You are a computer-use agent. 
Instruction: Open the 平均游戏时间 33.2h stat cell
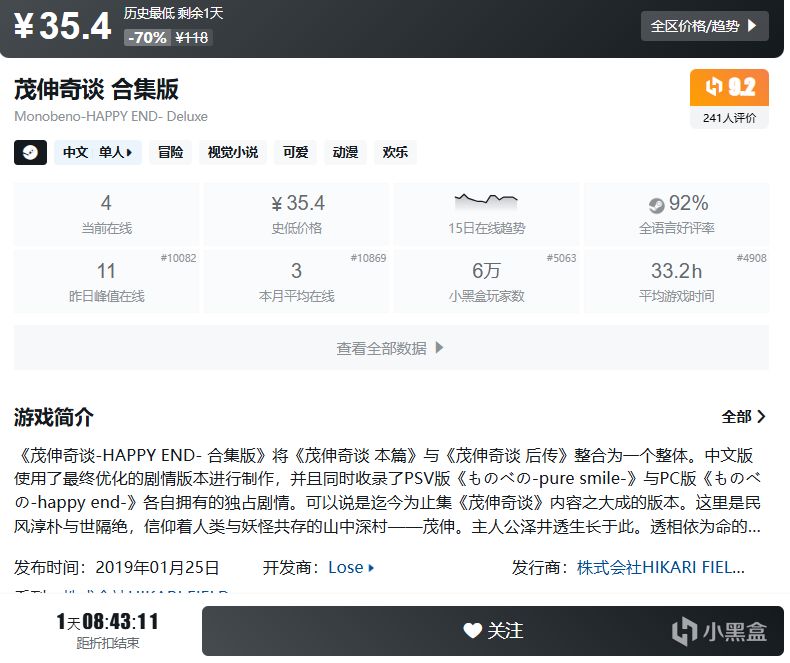point(677,281)
